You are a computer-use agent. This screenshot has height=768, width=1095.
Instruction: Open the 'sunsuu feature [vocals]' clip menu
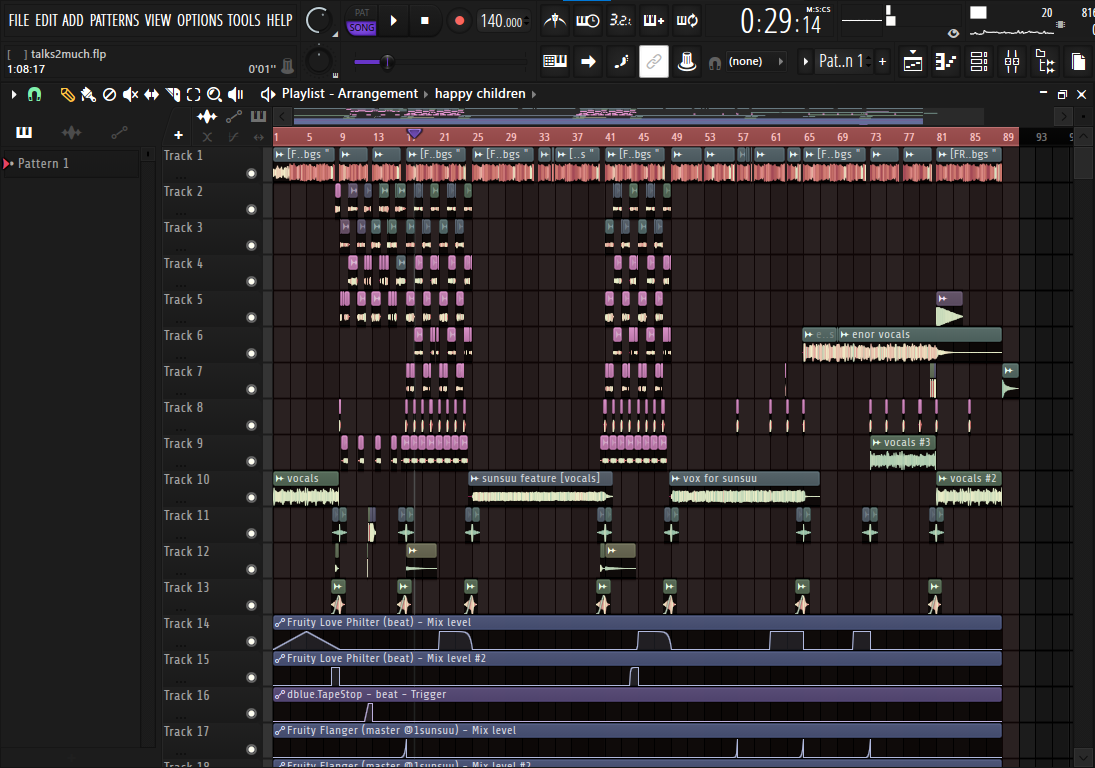click(x=475, y=478)
